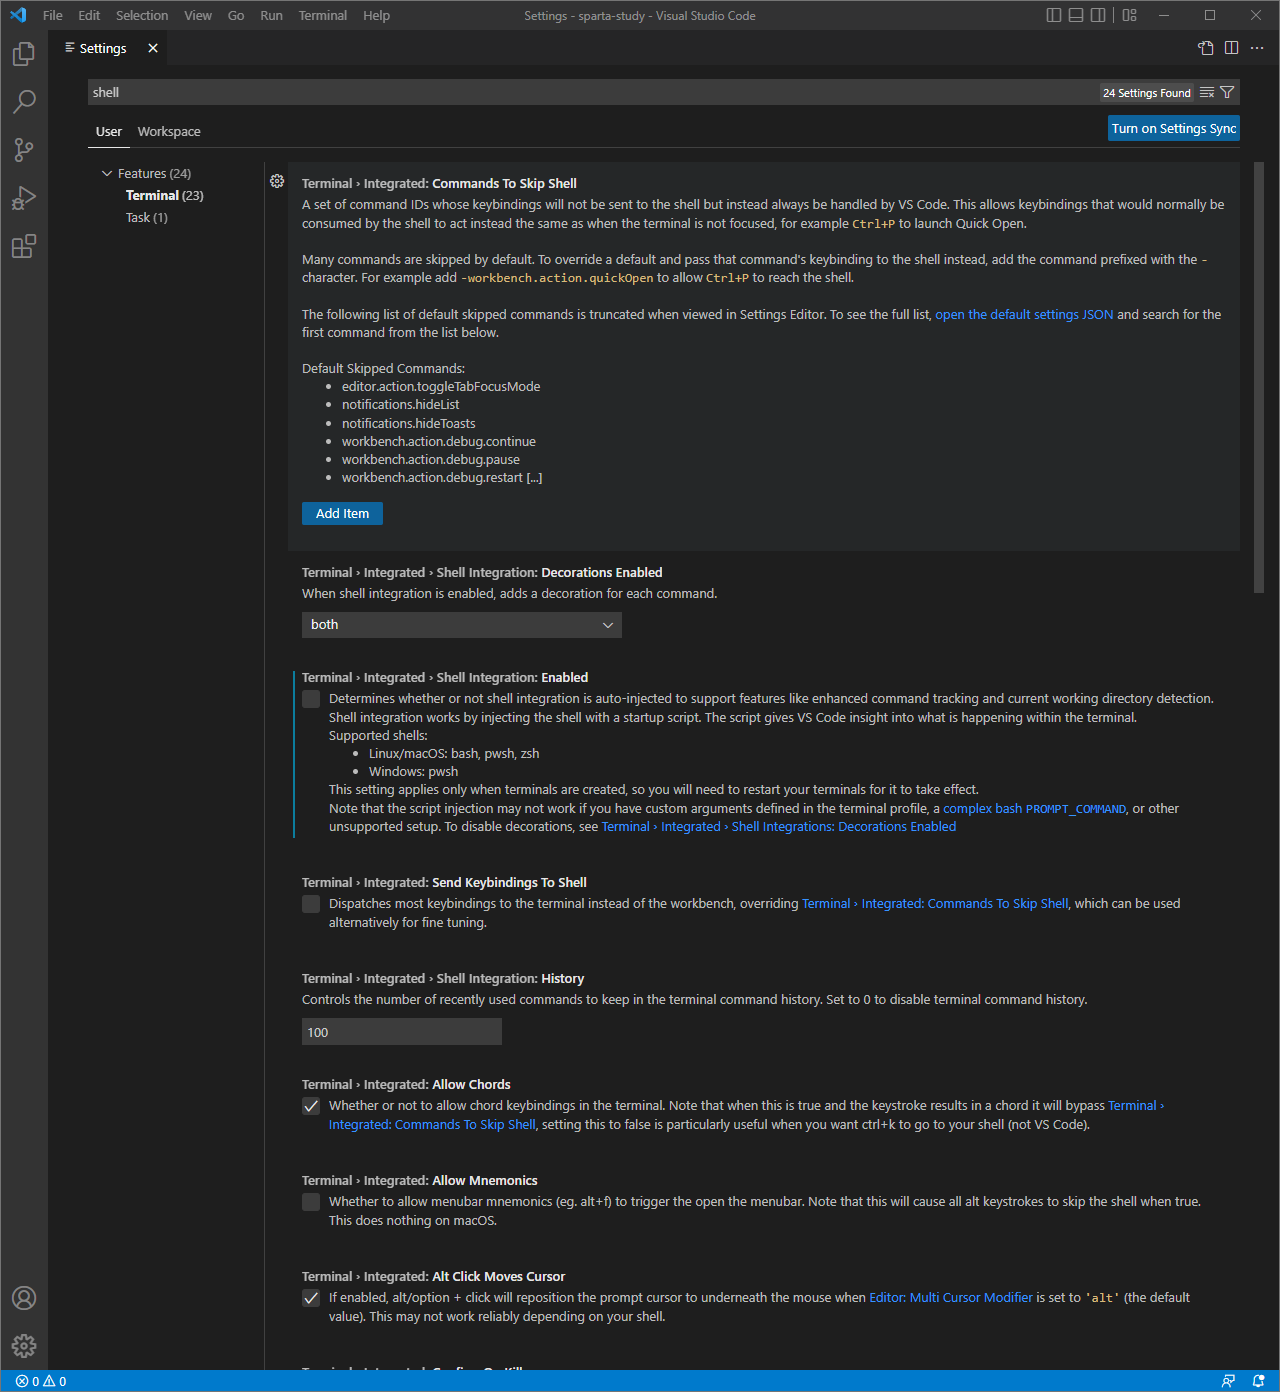Screen dimensions: 1280x1392
Task: Open the Search view in activity bar
Action: [24, 102]
